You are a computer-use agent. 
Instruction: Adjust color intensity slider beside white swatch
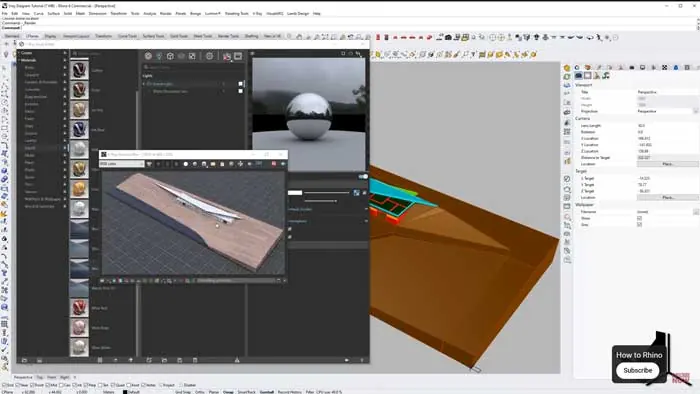coord(327,193)
